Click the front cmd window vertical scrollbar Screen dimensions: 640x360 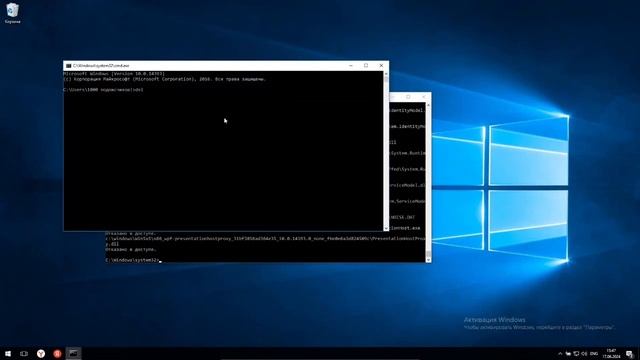pos(386,151)
